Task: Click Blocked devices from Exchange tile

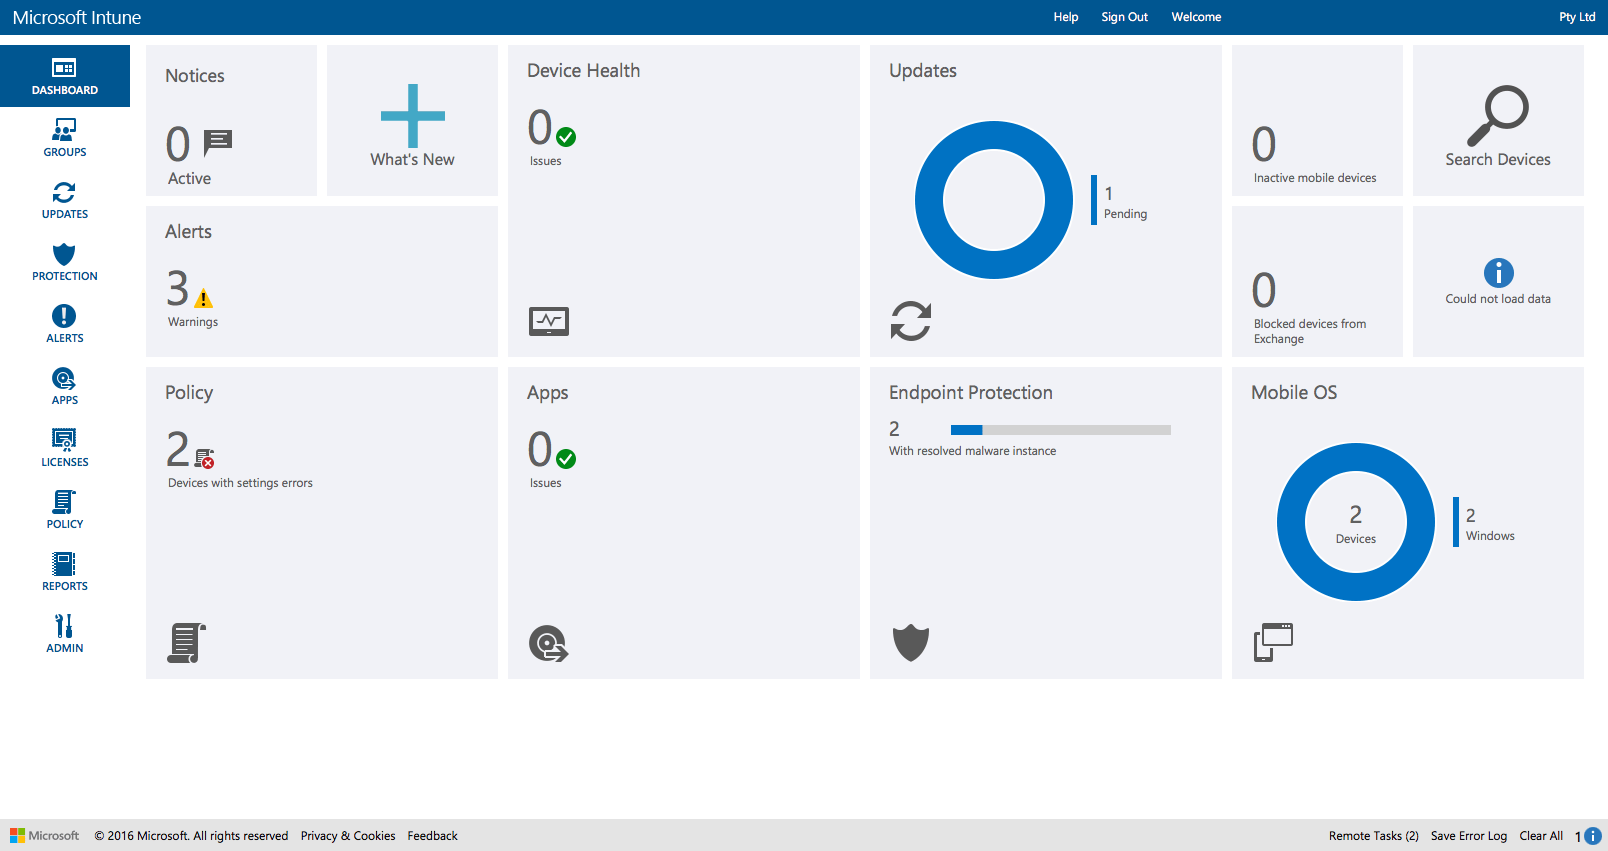Action: click(x=1317, y=281)
